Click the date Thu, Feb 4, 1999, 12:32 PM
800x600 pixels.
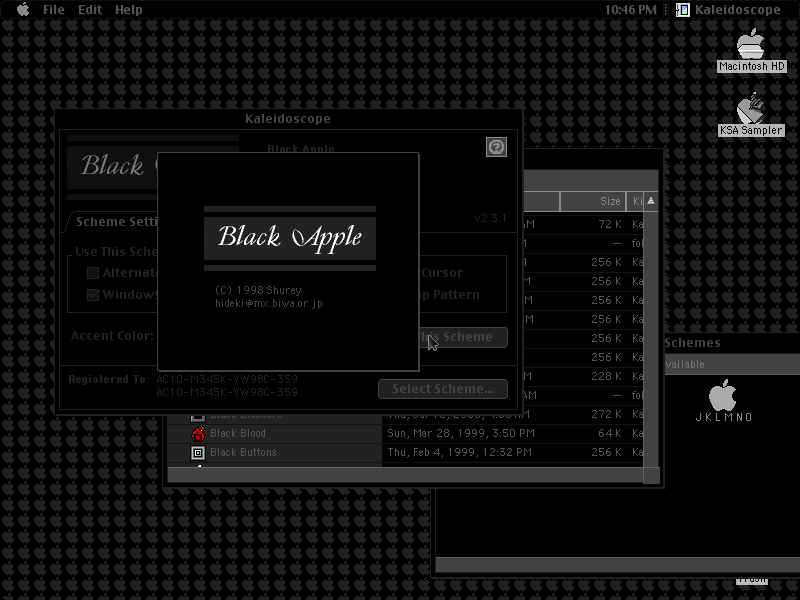coord(459,453)
